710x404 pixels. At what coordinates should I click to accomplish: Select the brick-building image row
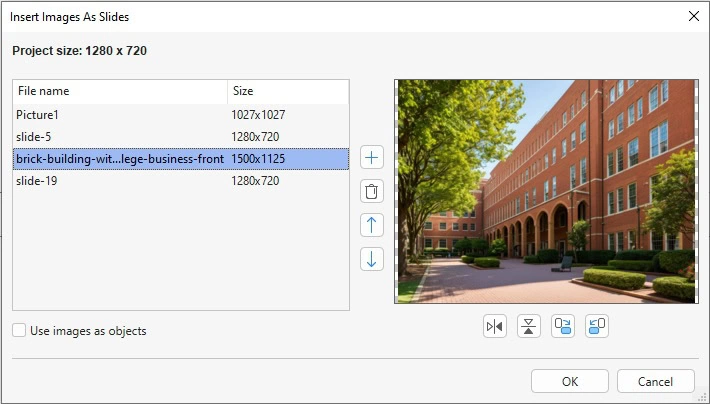click(x=120, y=159)
